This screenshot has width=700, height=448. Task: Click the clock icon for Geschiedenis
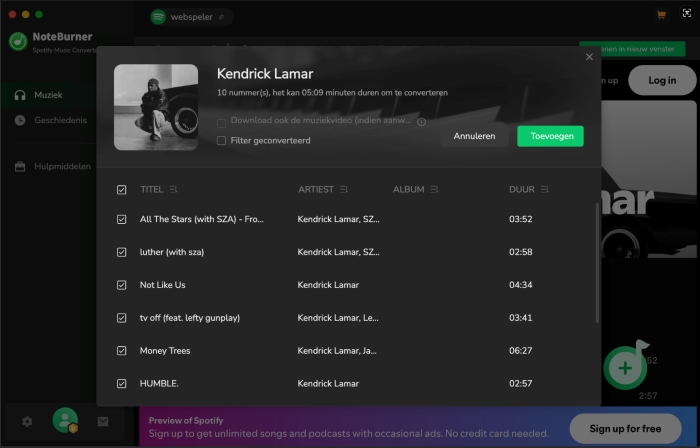[x=20, y=120]
